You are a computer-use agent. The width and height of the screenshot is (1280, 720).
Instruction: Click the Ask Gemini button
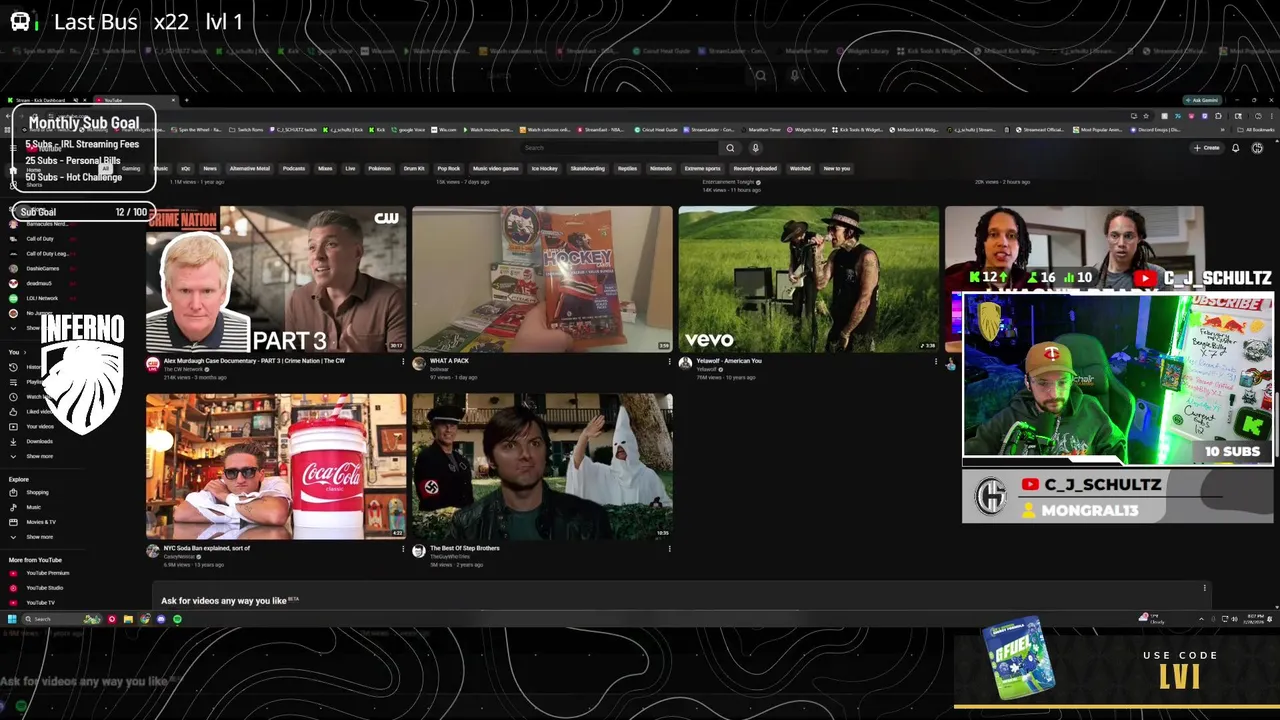click(1202, 100)
